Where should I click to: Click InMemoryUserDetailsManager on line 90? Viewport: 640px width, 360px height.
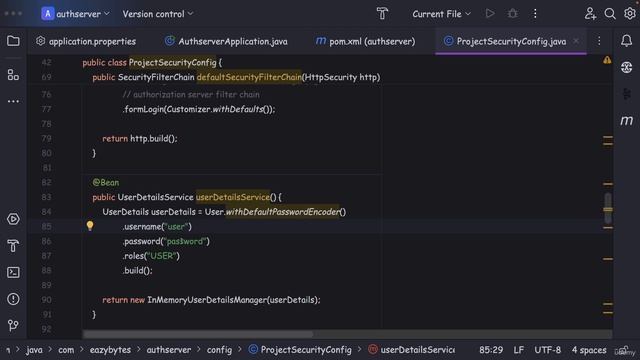coord(207,300)
